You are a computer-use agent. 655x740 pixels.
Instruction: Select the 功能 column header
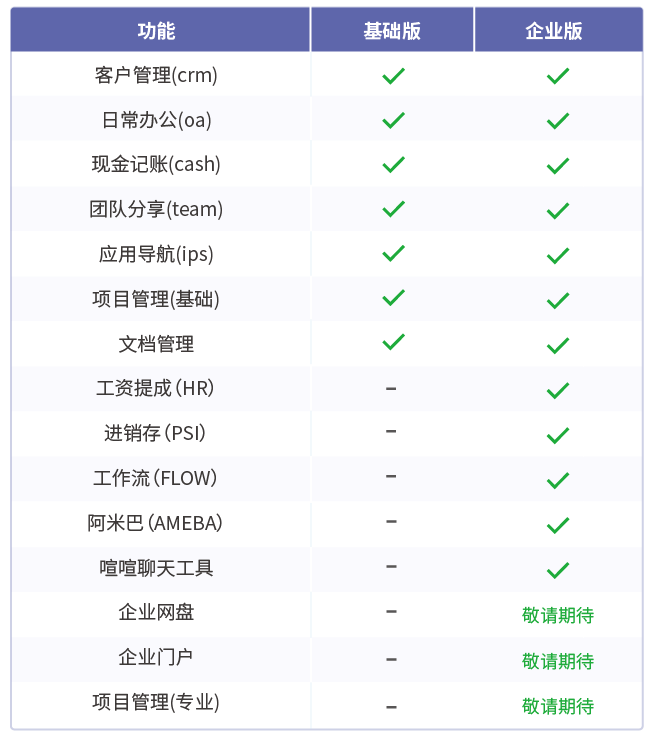[x=156, y=30]
